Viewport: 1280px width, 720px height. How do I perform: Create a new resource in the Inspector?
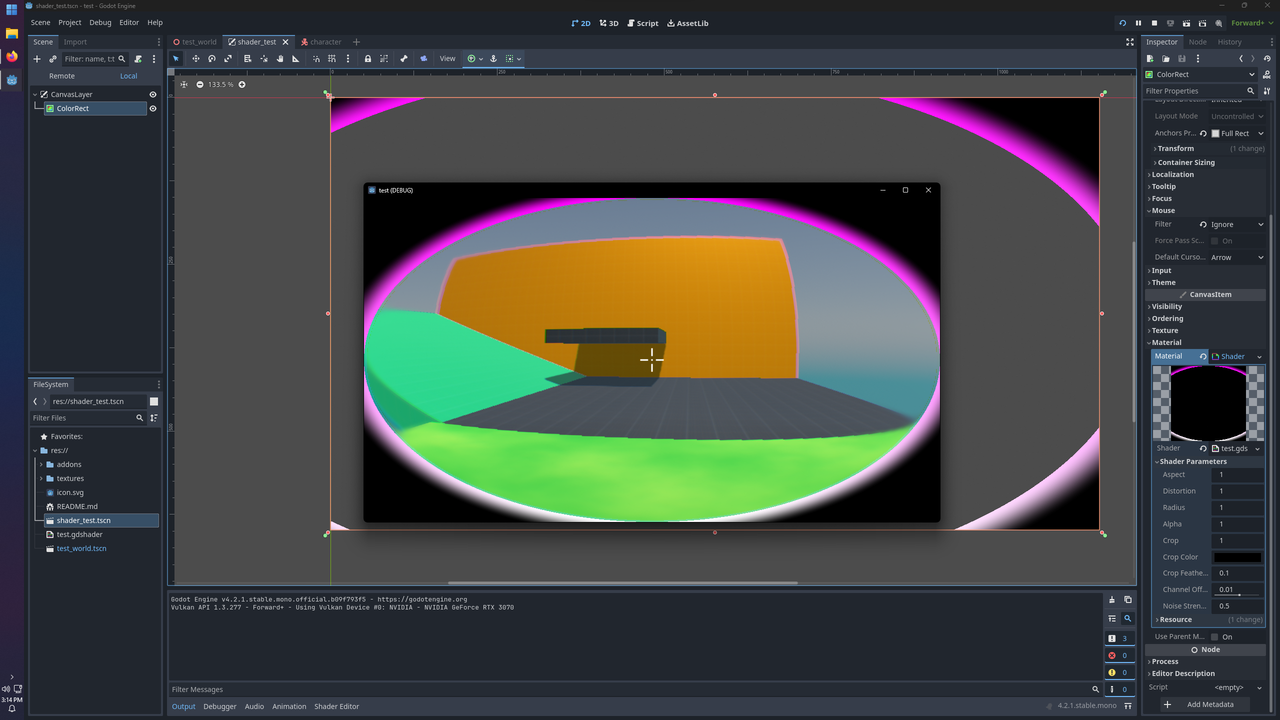pos(1150,59)
